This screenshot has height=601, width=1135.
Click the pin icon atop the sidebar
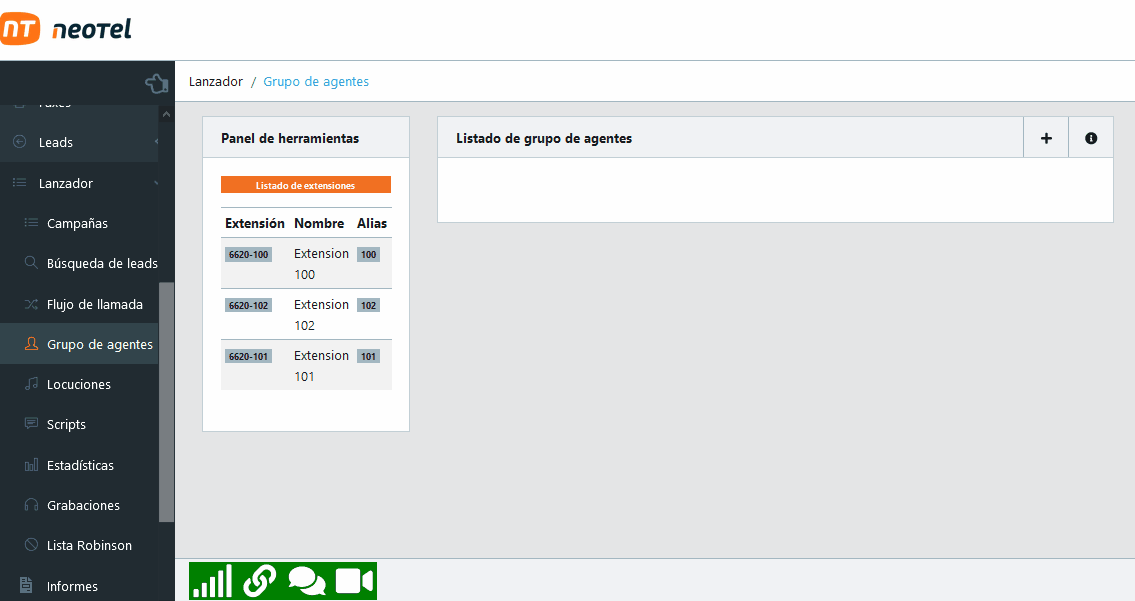click(156, 83)
